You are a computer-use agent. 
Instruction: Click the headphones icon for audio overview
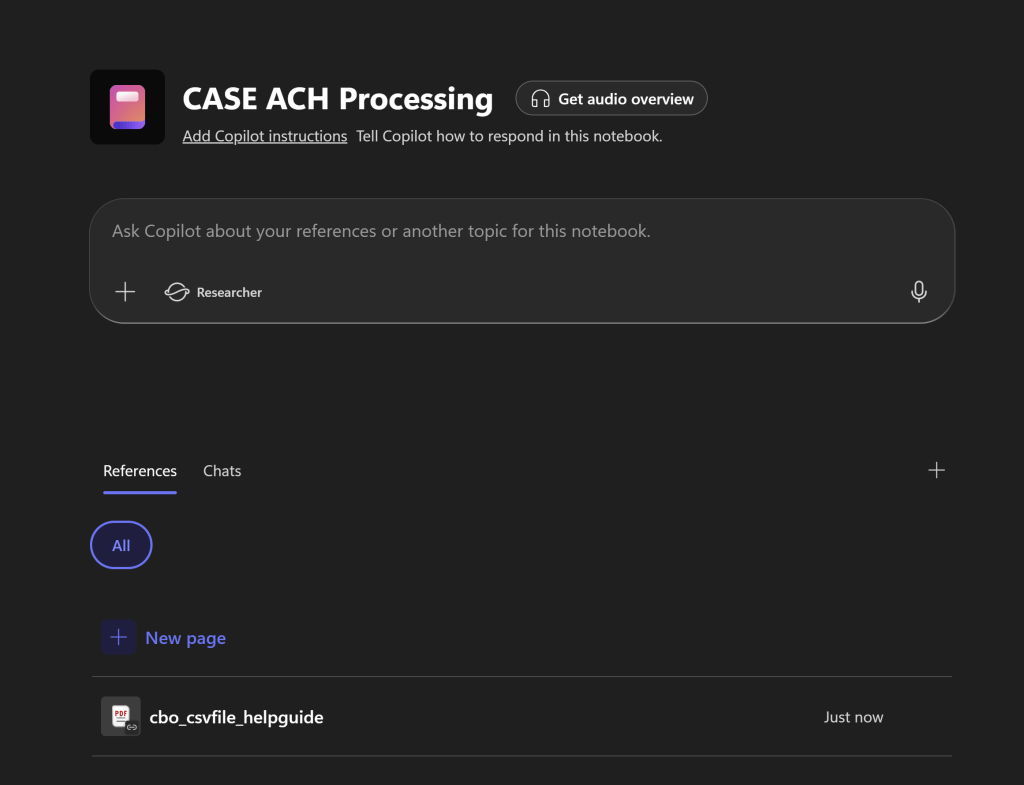click(x=541, y=99)
